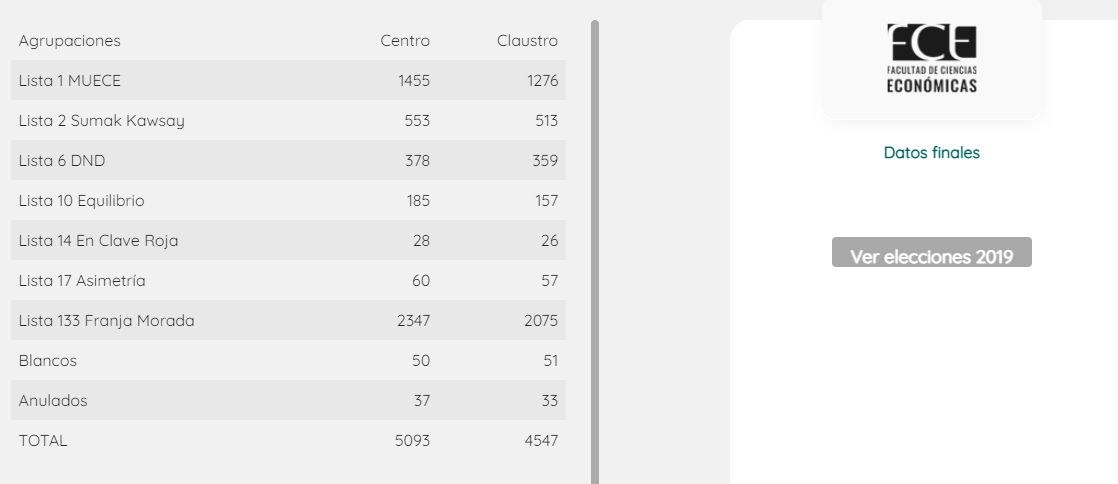Select the Lista 6 DND row label
Screen dimensions: 1118x484
tap(62, 161)
